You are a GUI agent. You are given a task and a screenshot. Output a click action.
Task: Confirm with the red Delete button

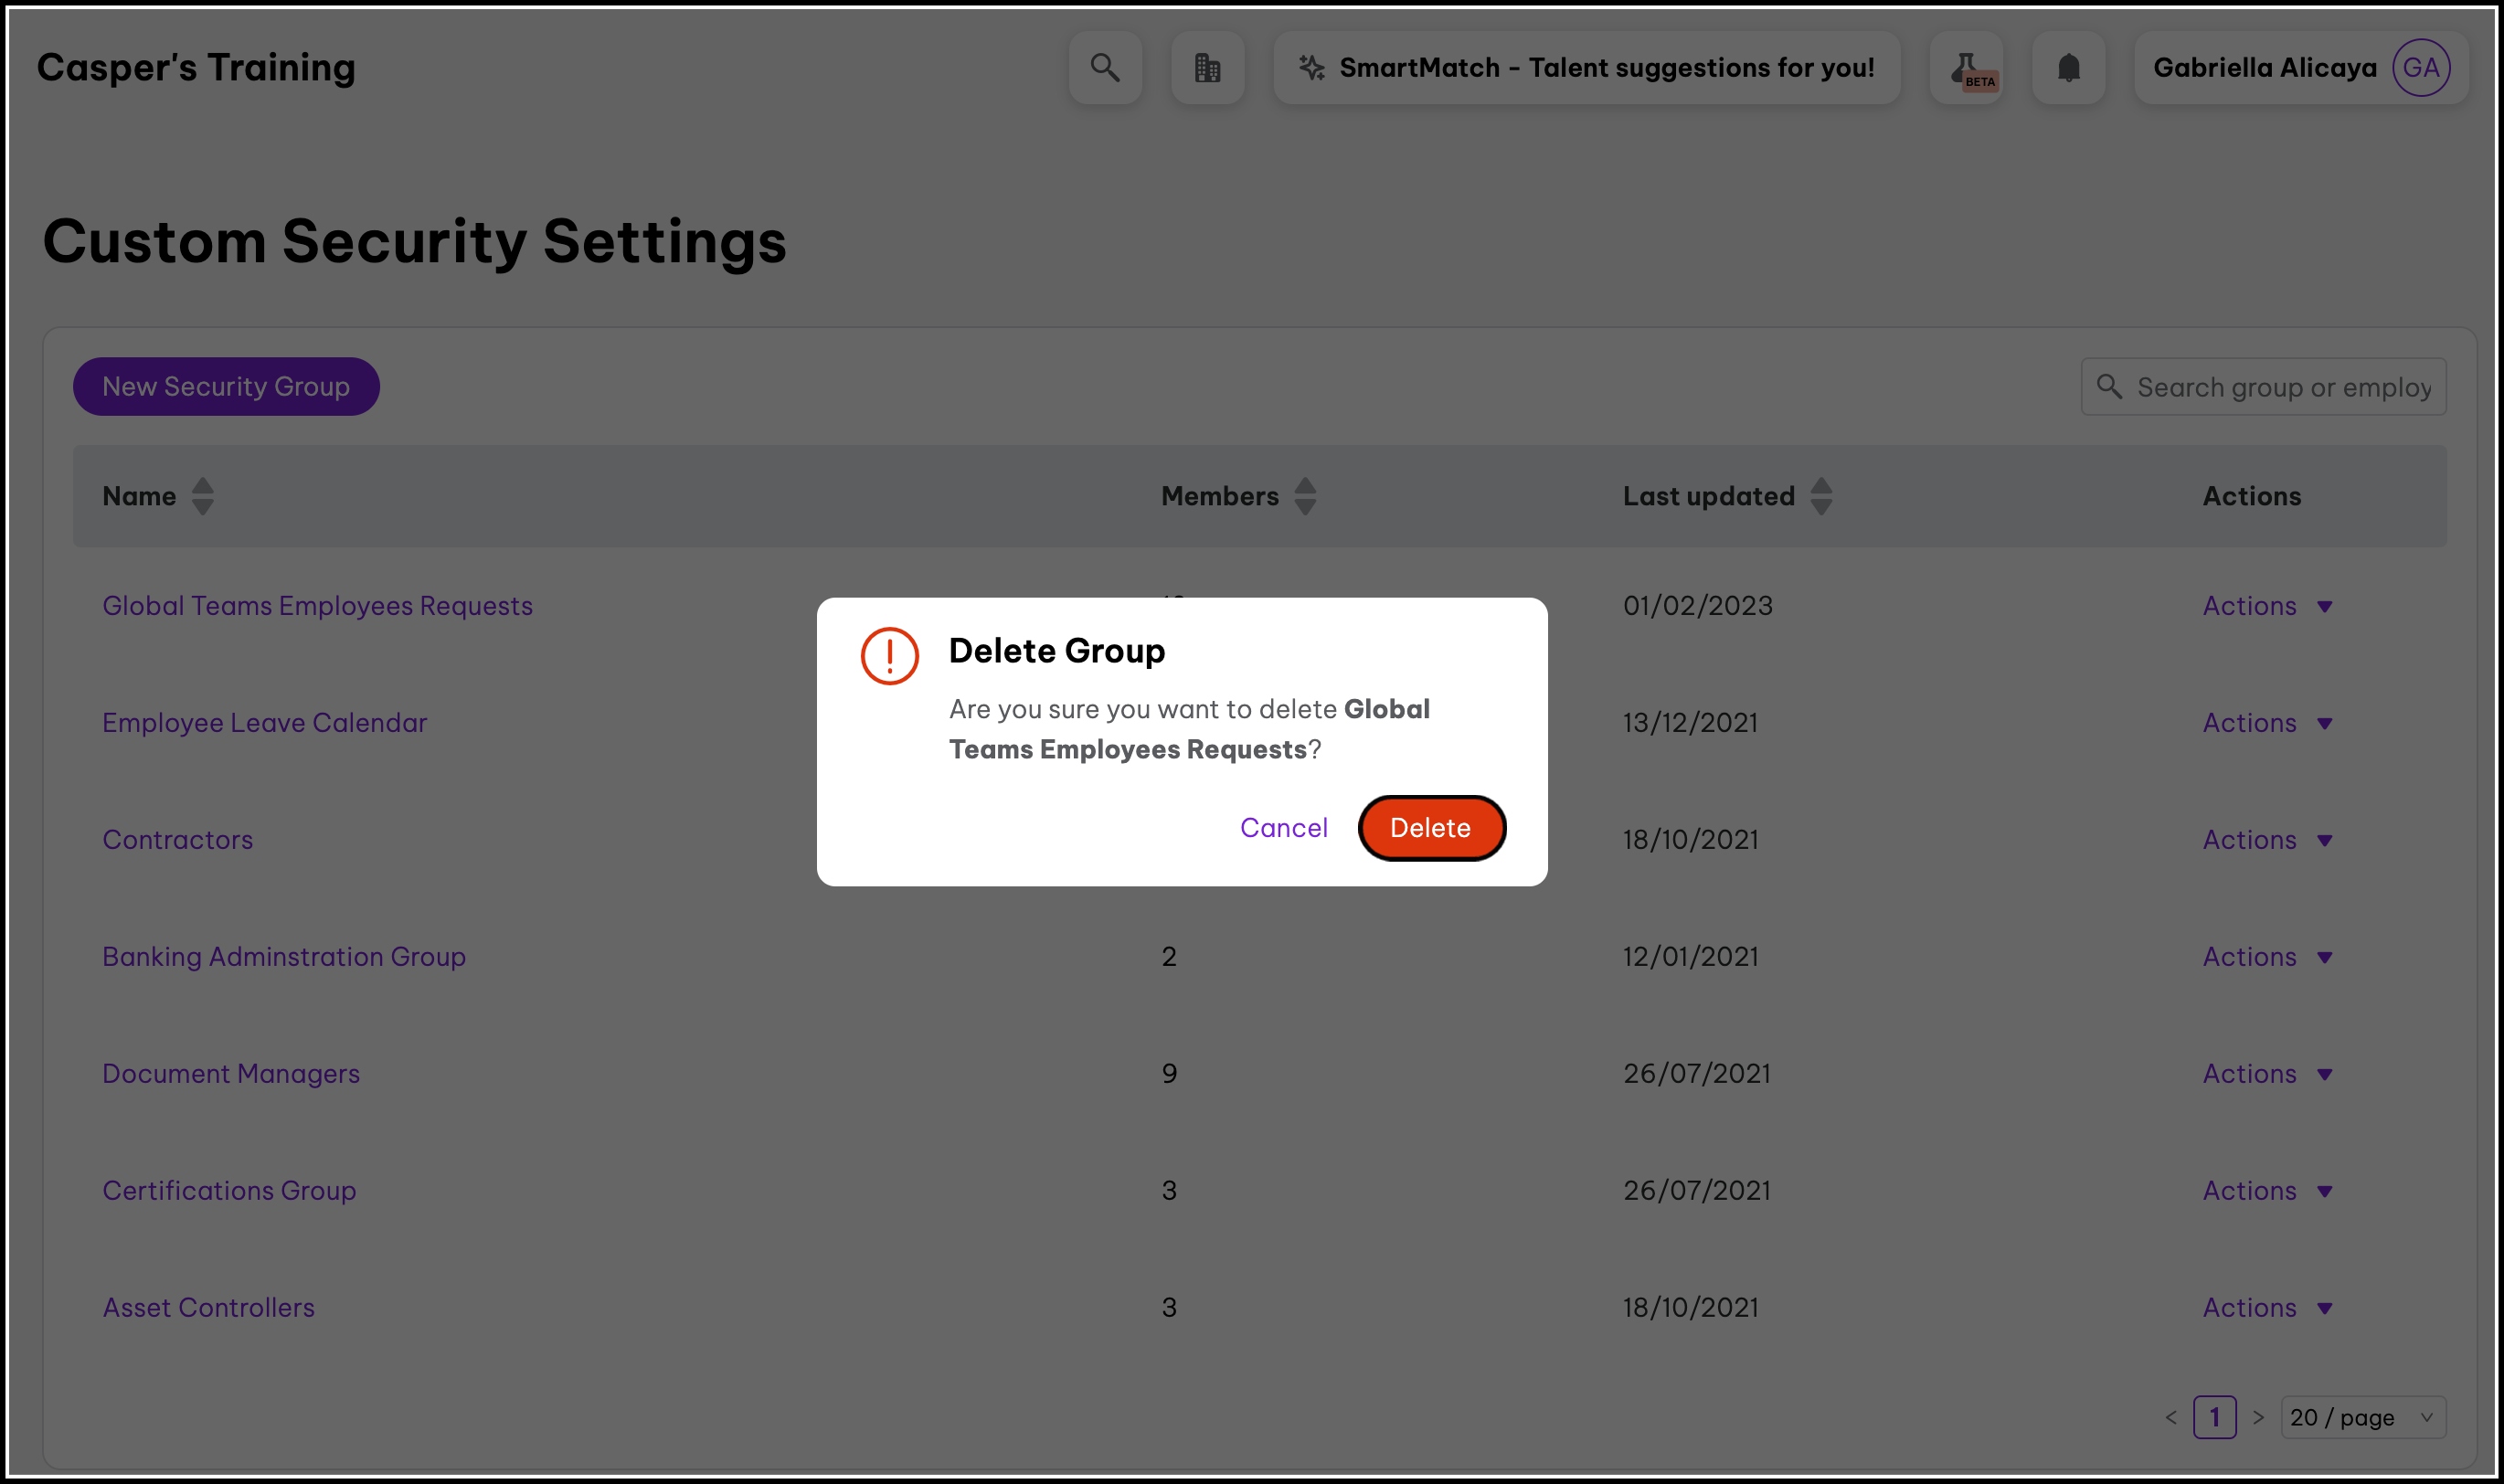click(1431, 828)
